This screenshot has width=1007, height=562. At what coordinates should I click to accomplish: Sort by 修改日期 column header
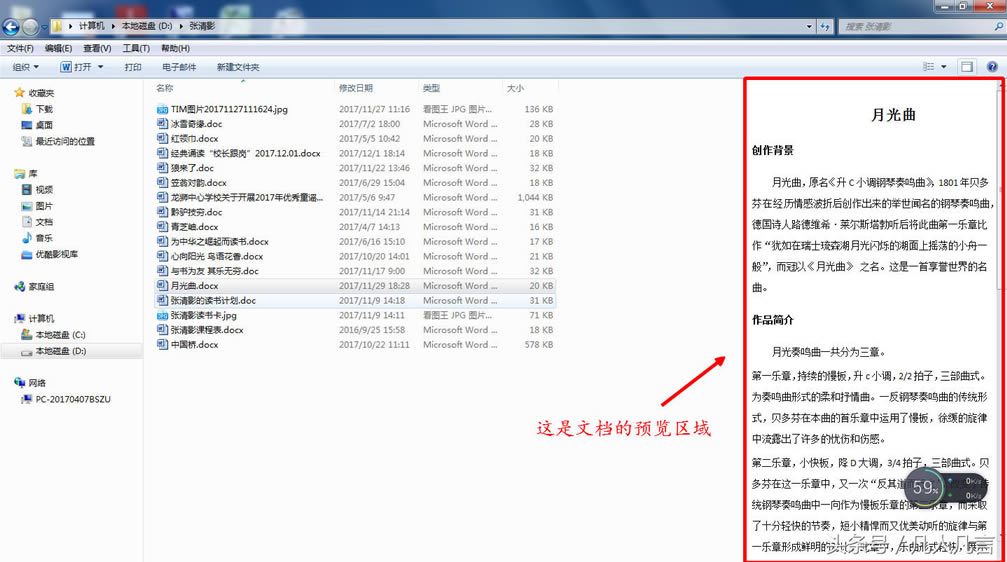click(356, 88)
